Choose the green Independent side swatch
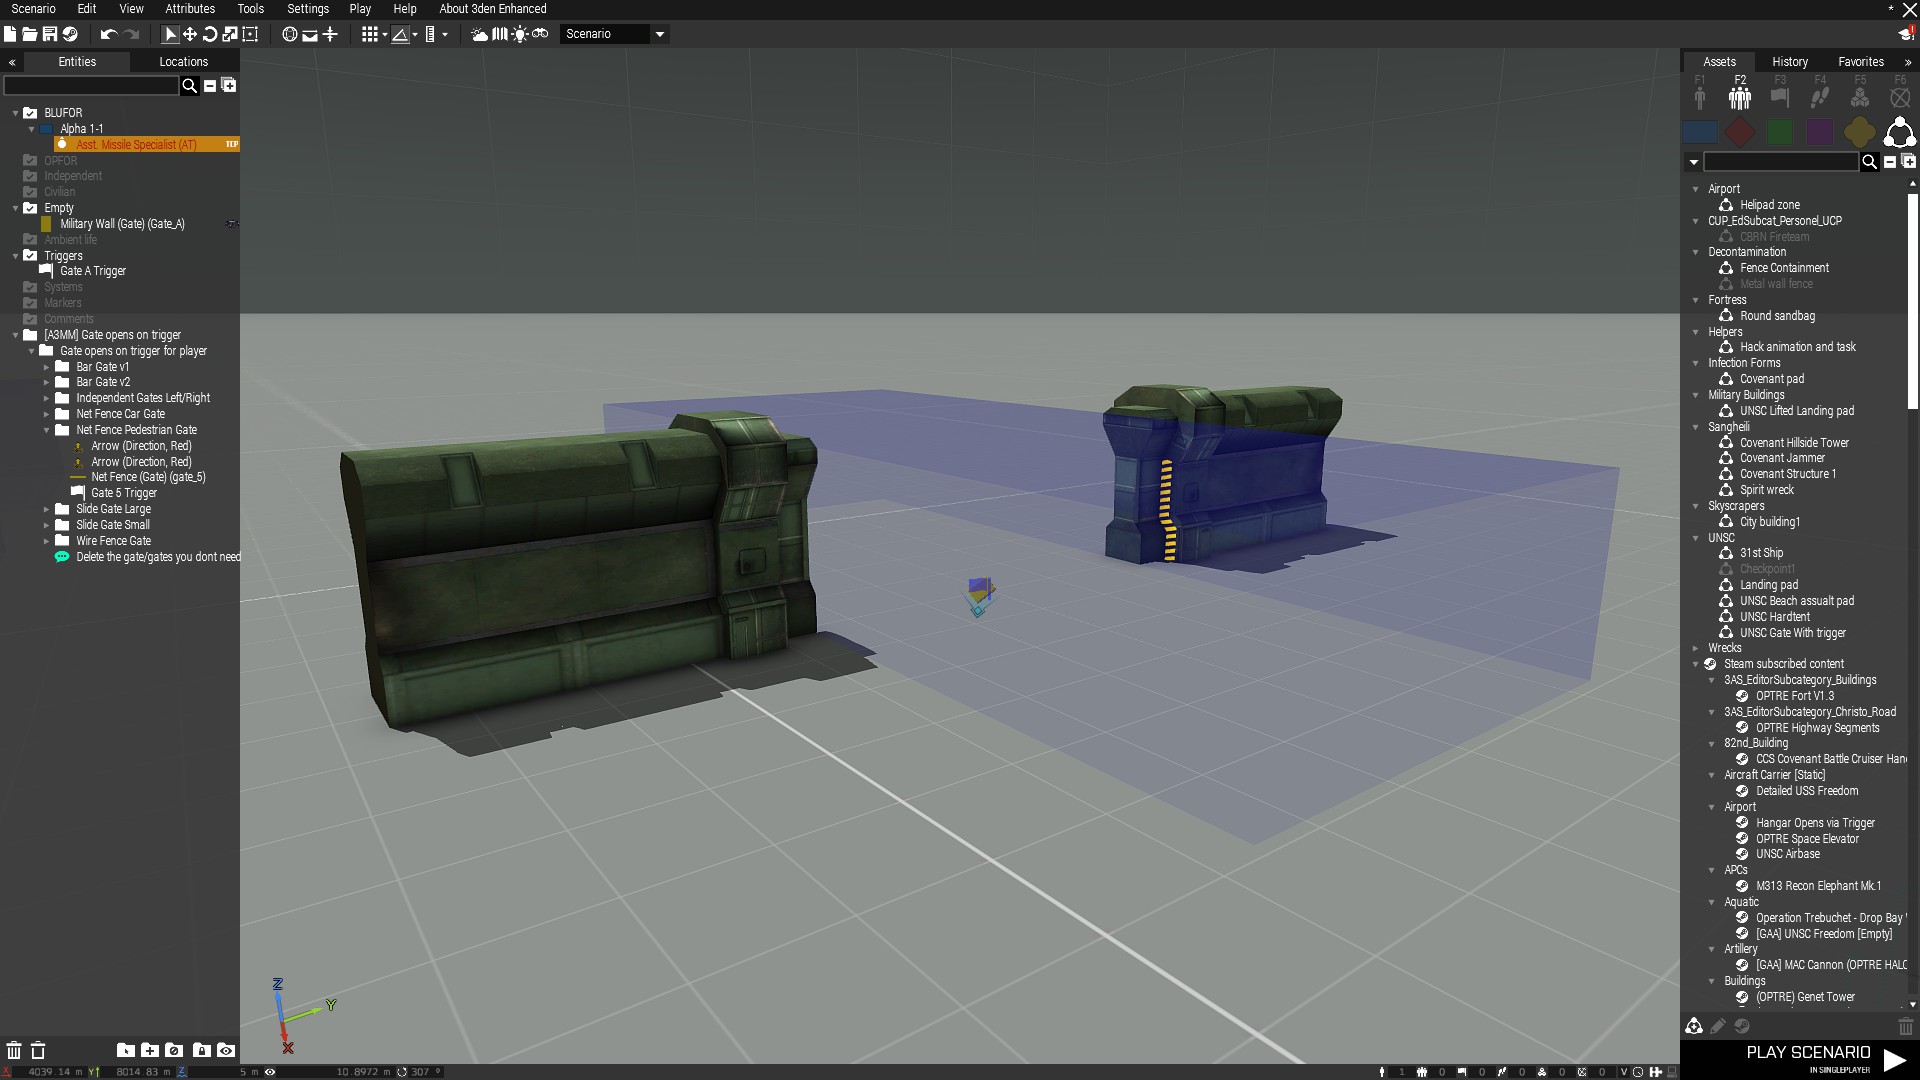Screen dimensions: 1920x1080 (1780, 132)
